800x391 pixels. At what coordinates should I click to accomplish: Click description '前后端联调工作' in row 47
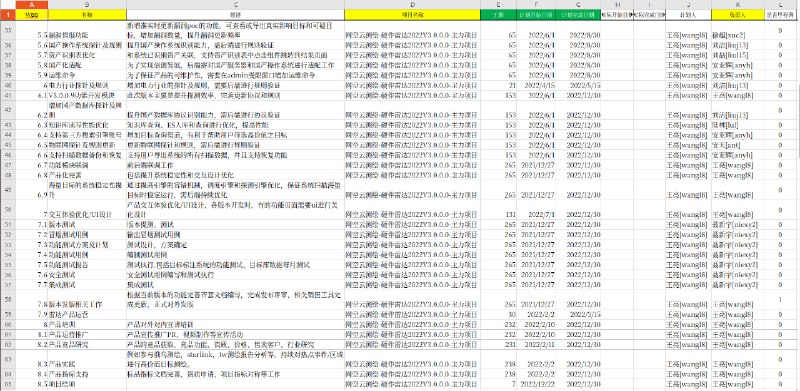pos(235,165)
